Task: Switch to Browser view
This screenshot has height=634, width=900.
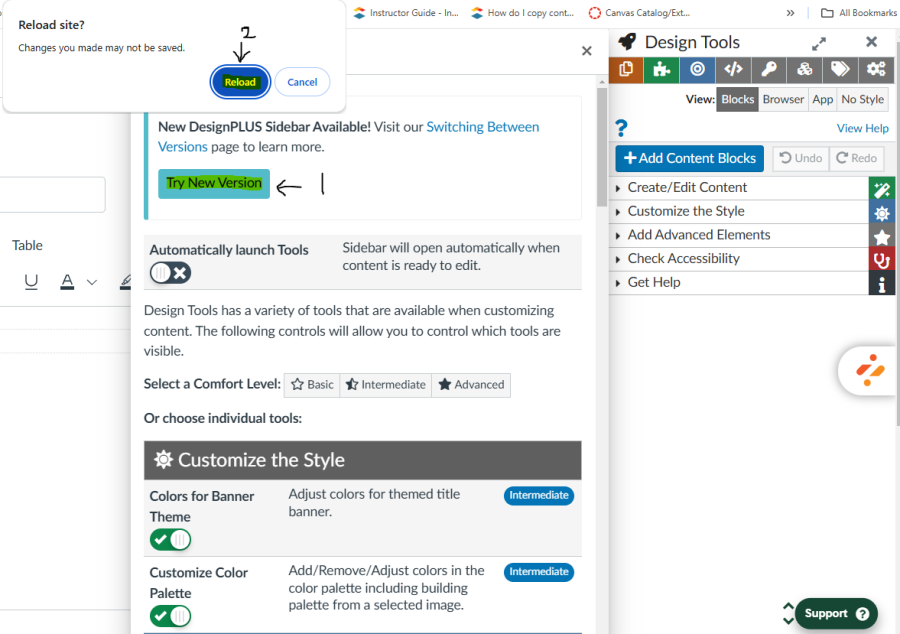Action: coord(783,99)
